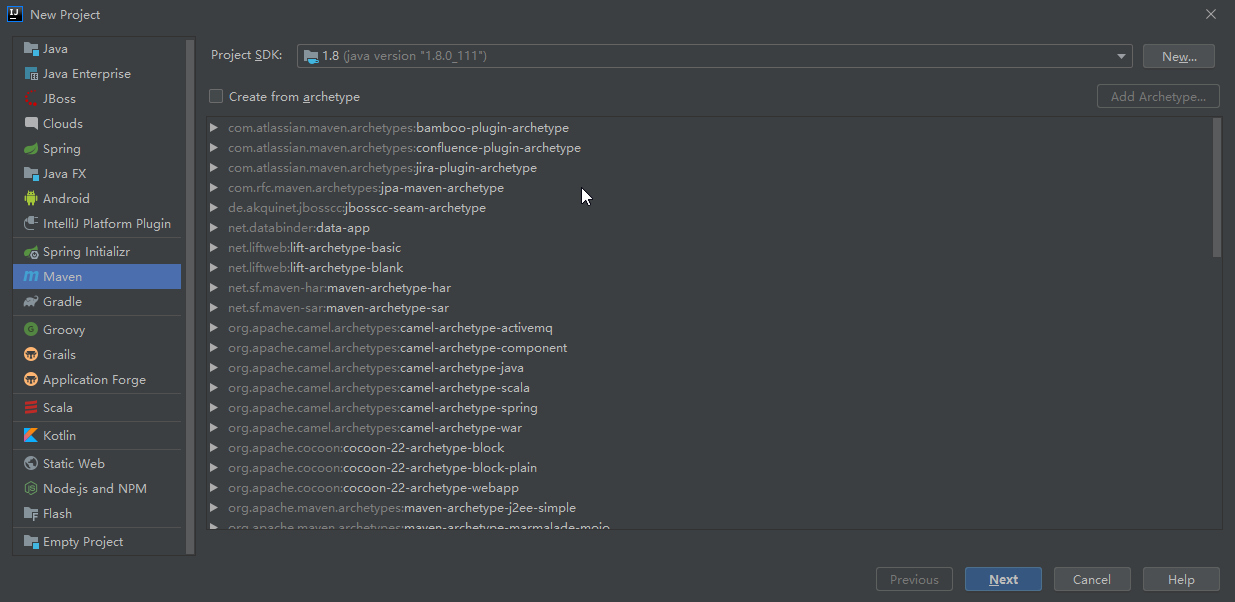The width and height of the screenshot is (1235, 602).
Task: Select the Kotlin K icon
Action: [31, 435]
